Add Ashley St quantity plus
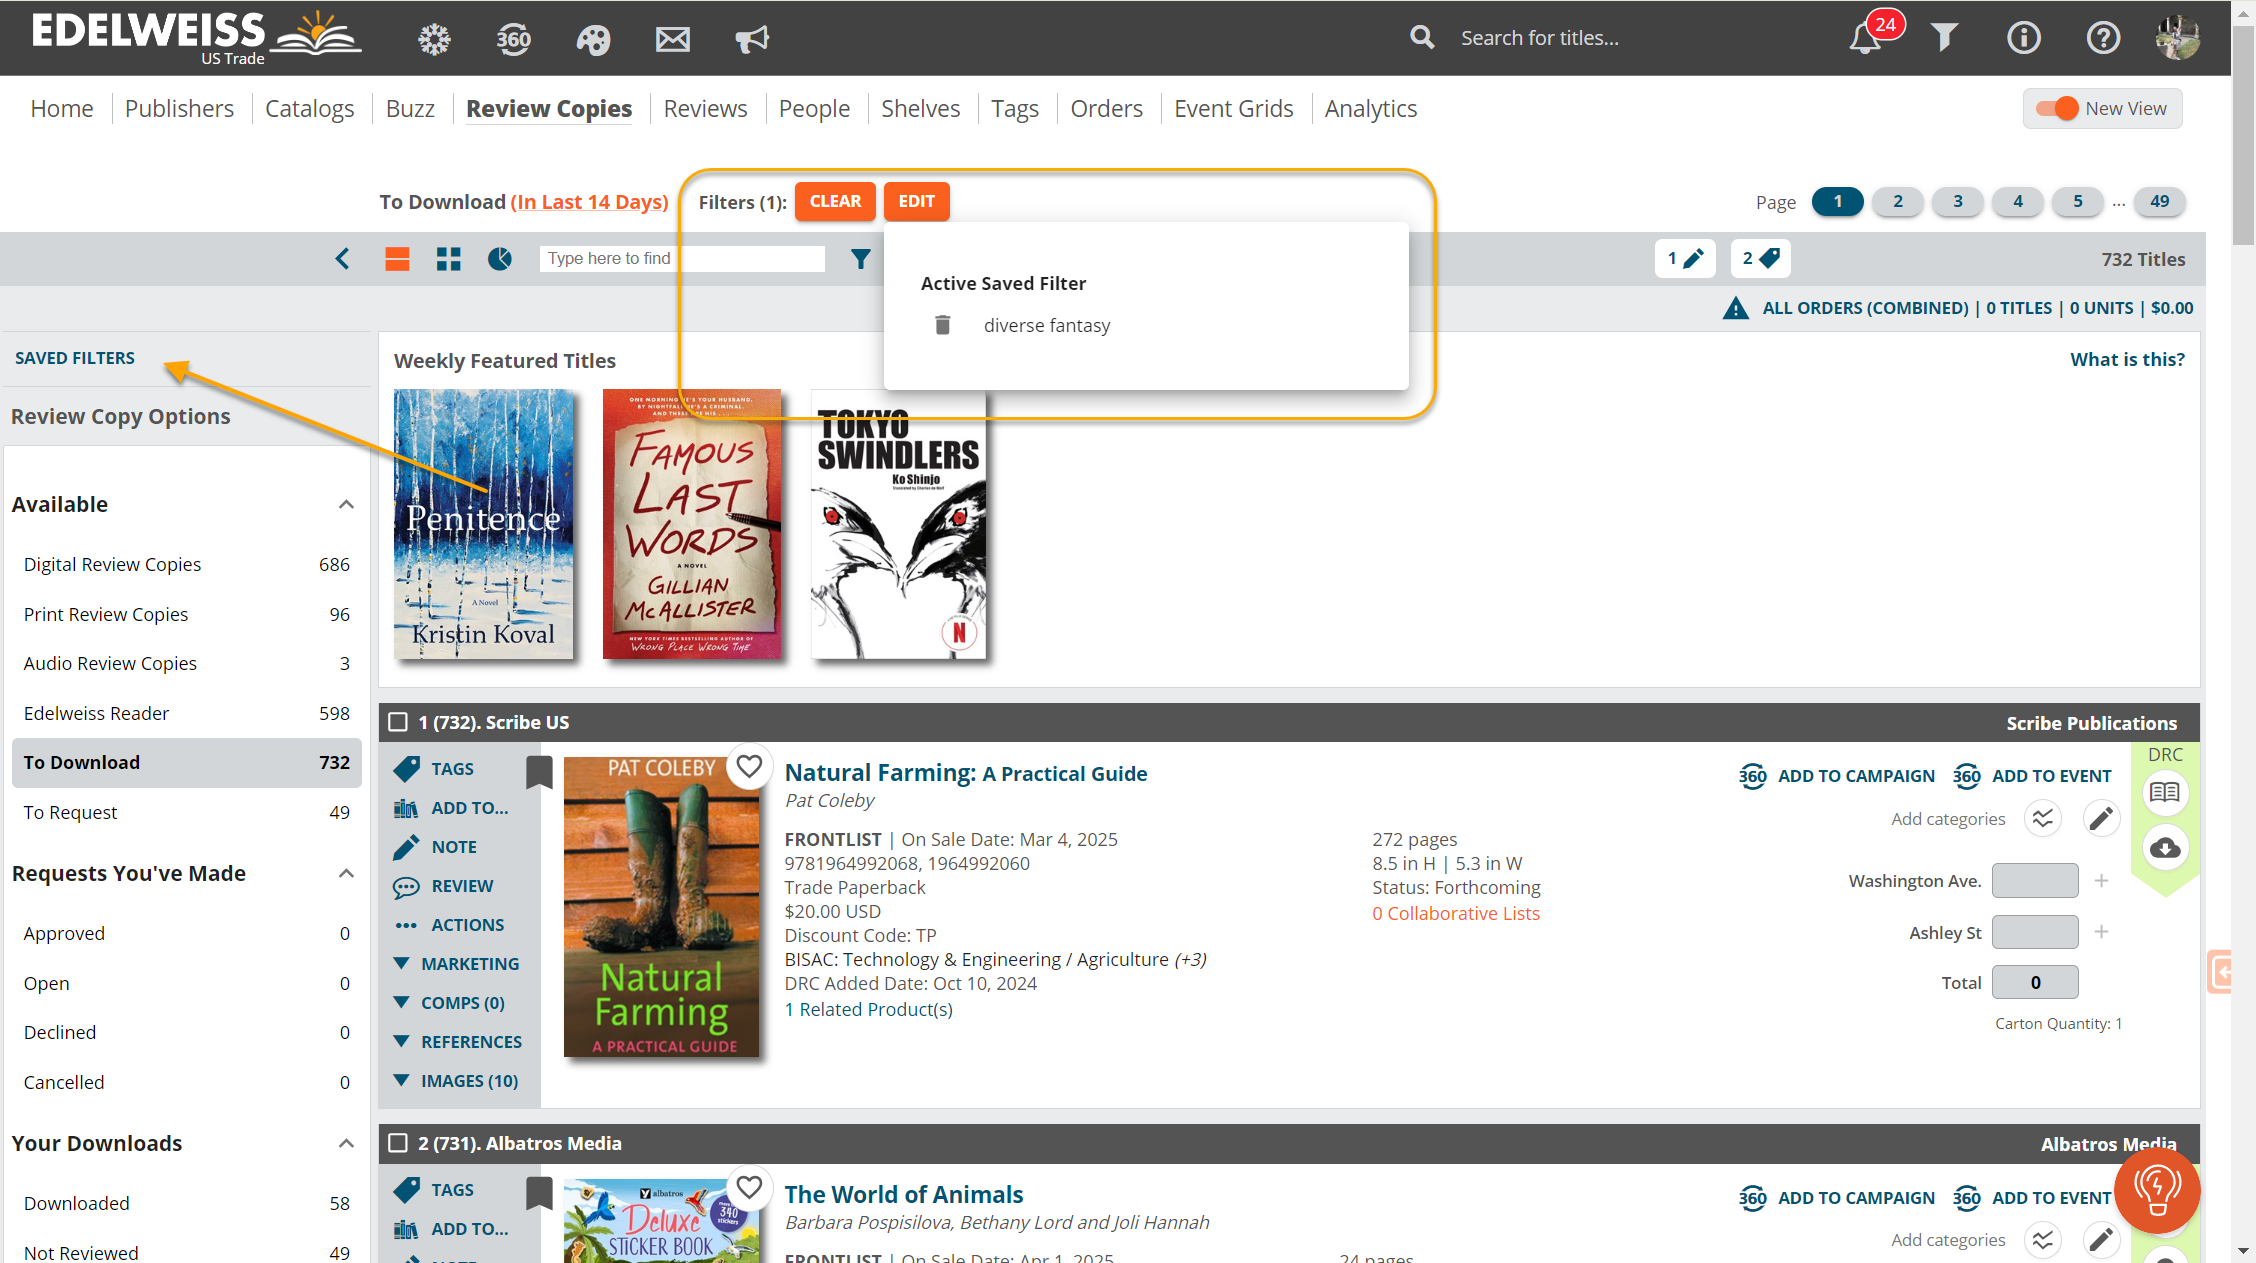 point(2102,932)
